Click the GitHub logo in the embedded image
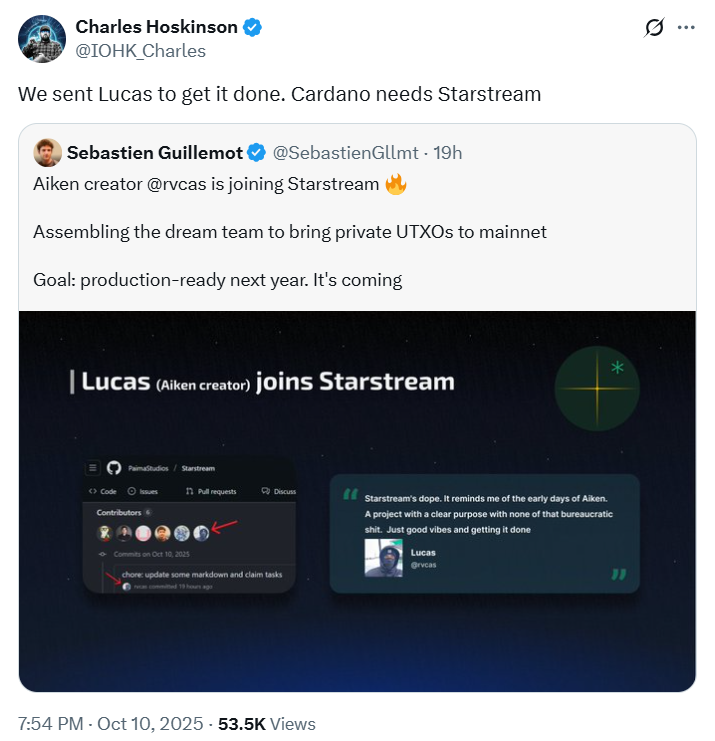The height and width of the screenshot is (741, 715). coord(113,468)
